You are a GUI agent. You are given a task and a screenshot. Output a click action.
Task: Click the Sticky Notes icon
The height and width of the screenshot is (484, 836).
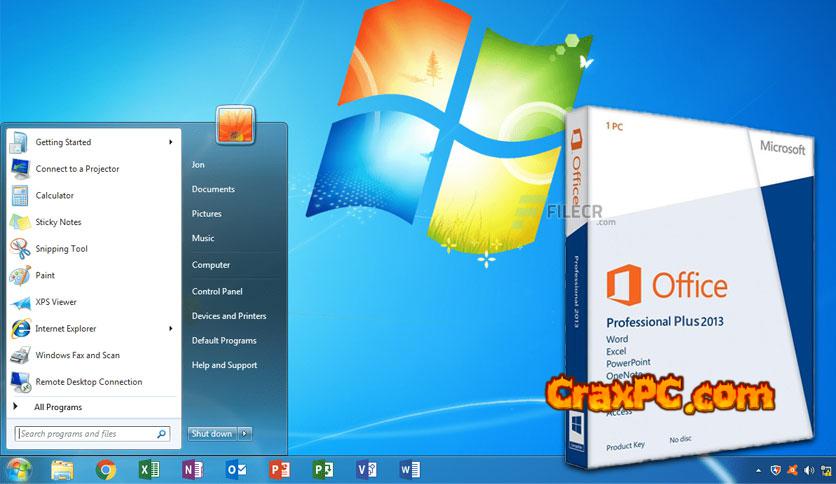click(20, 222)
